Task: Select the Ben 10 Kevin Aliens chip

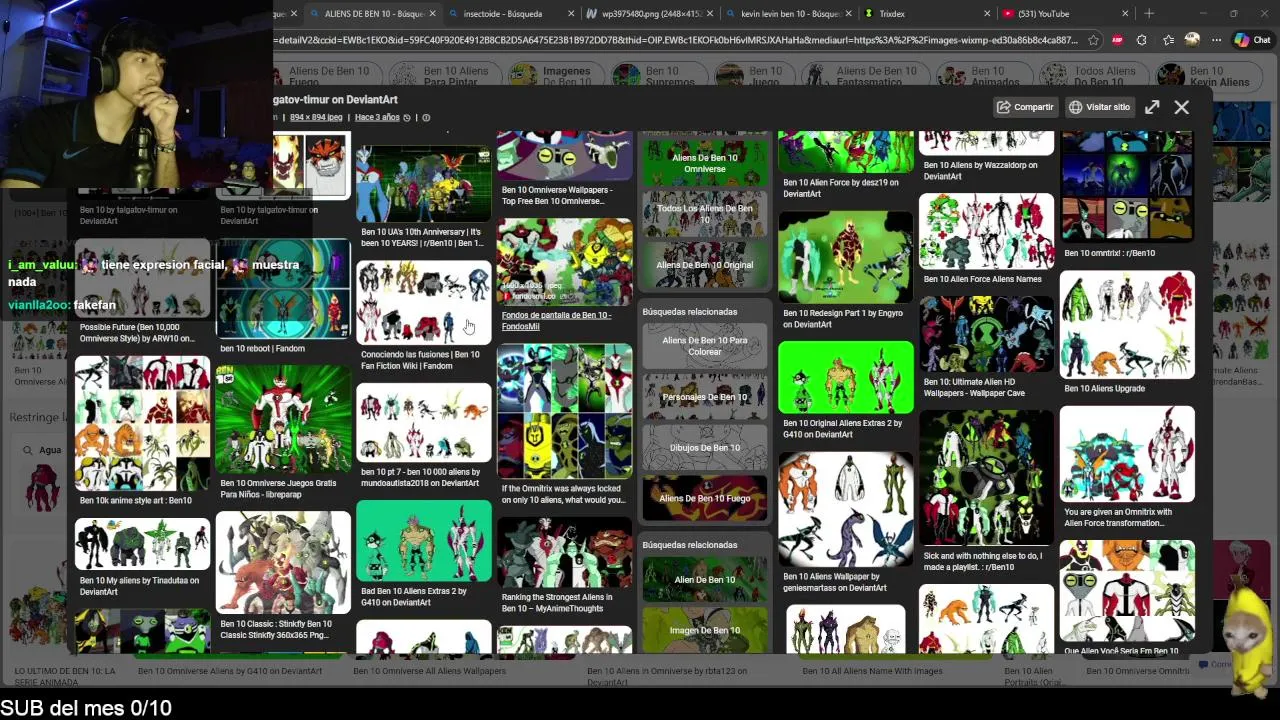Action: pos(1207,77)
